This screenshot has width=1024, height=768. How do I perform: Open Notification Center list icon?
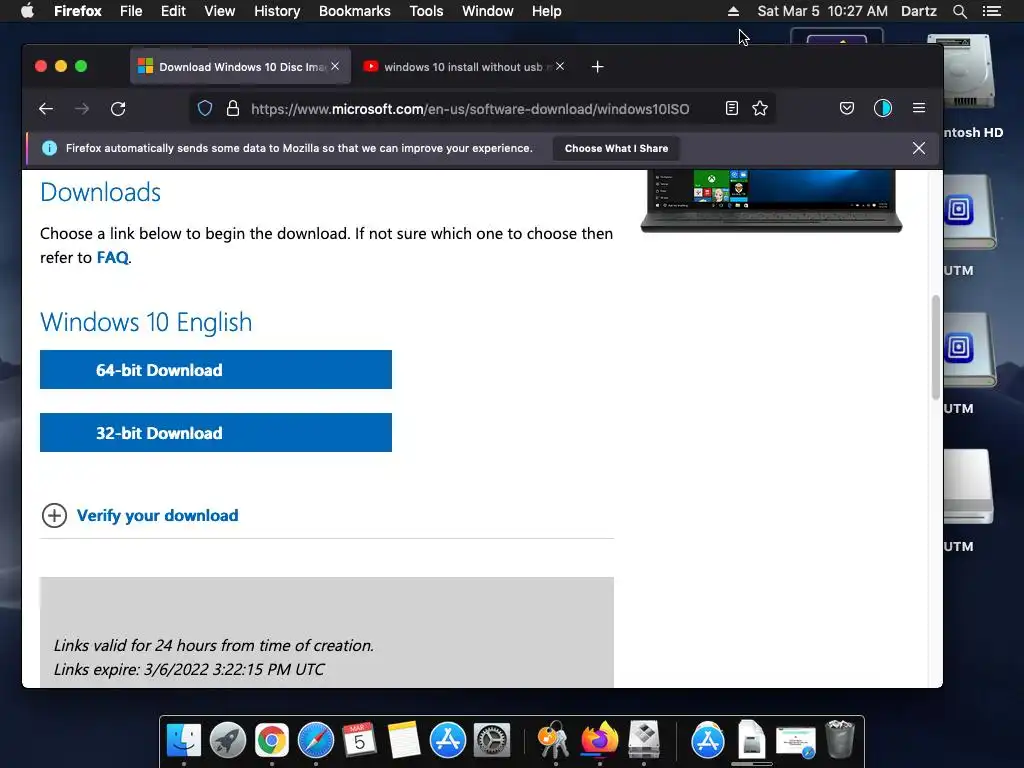tap(991, 11)
